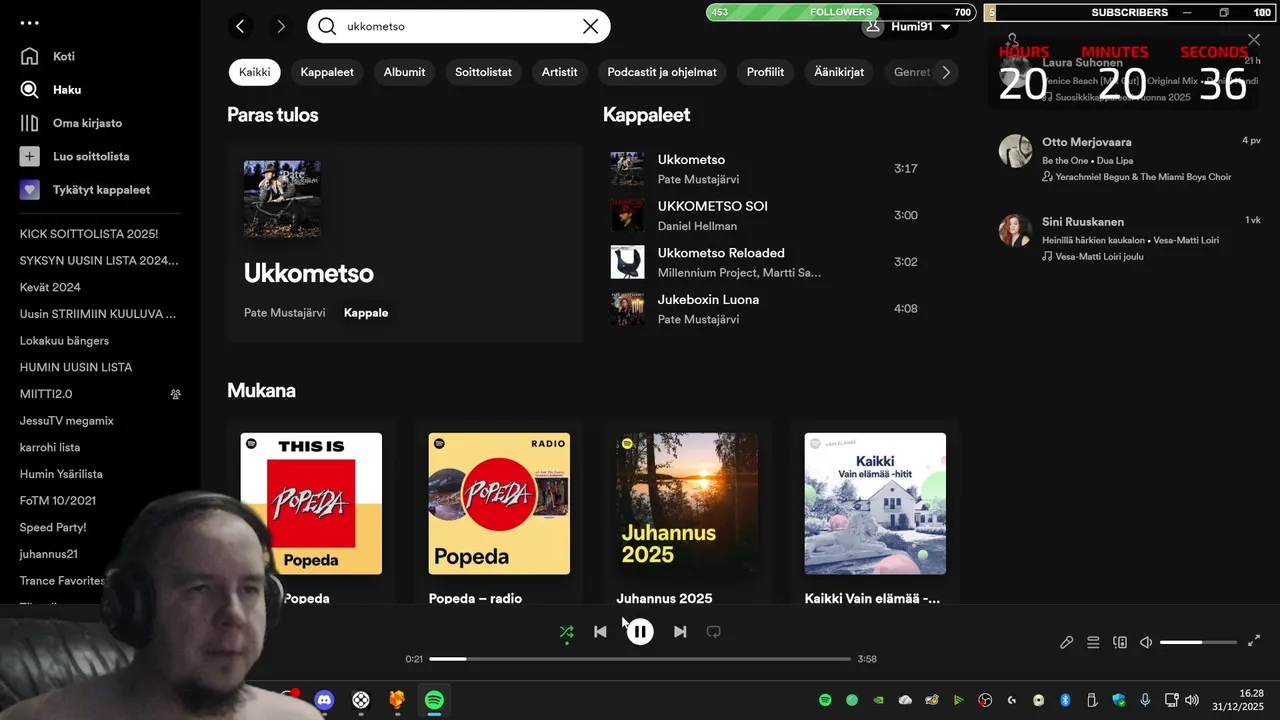The width and height of the screenshot is (1280, 720).
Task: Open KICK SOITTOLISTA 2025! playlist
Action: 89,234
